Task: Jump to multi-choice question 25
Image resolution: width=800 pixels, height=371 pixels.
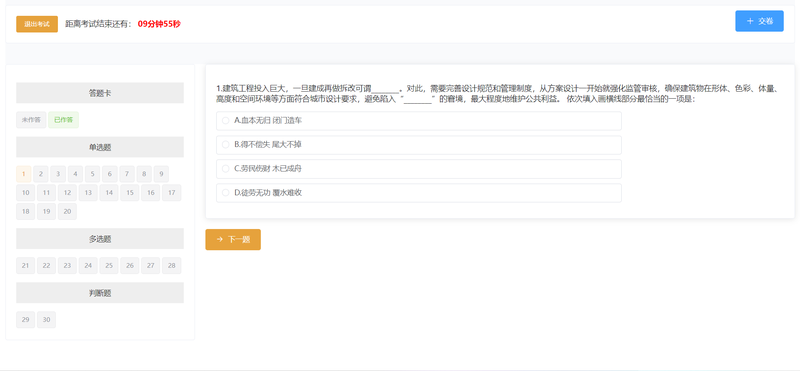Action: pos(109,266)
